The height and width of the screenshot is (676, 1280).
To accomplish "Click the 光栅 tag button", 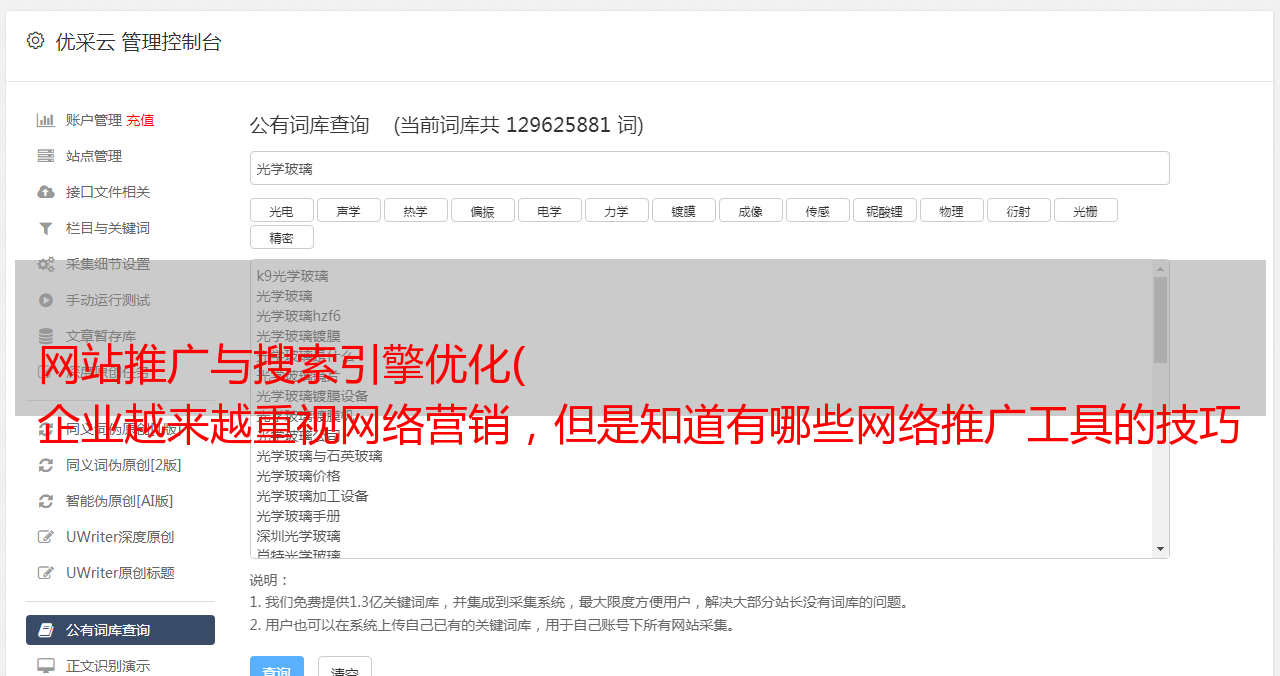I will (1086, 210).
